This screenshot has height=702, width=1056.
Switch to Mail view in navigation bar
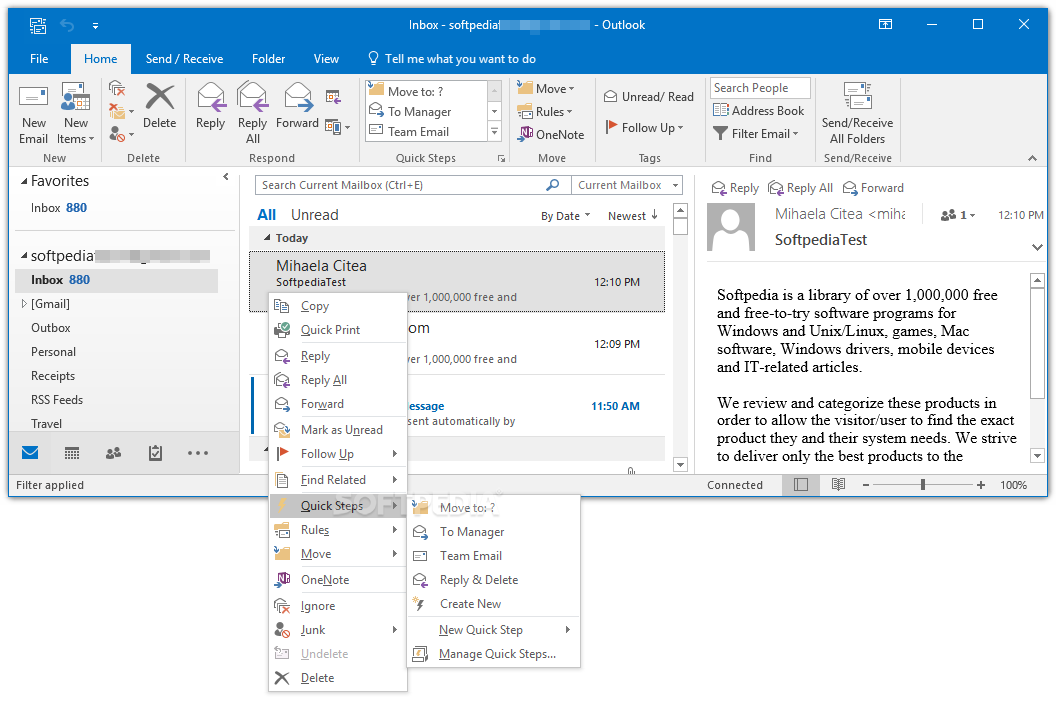coord(30,453)
